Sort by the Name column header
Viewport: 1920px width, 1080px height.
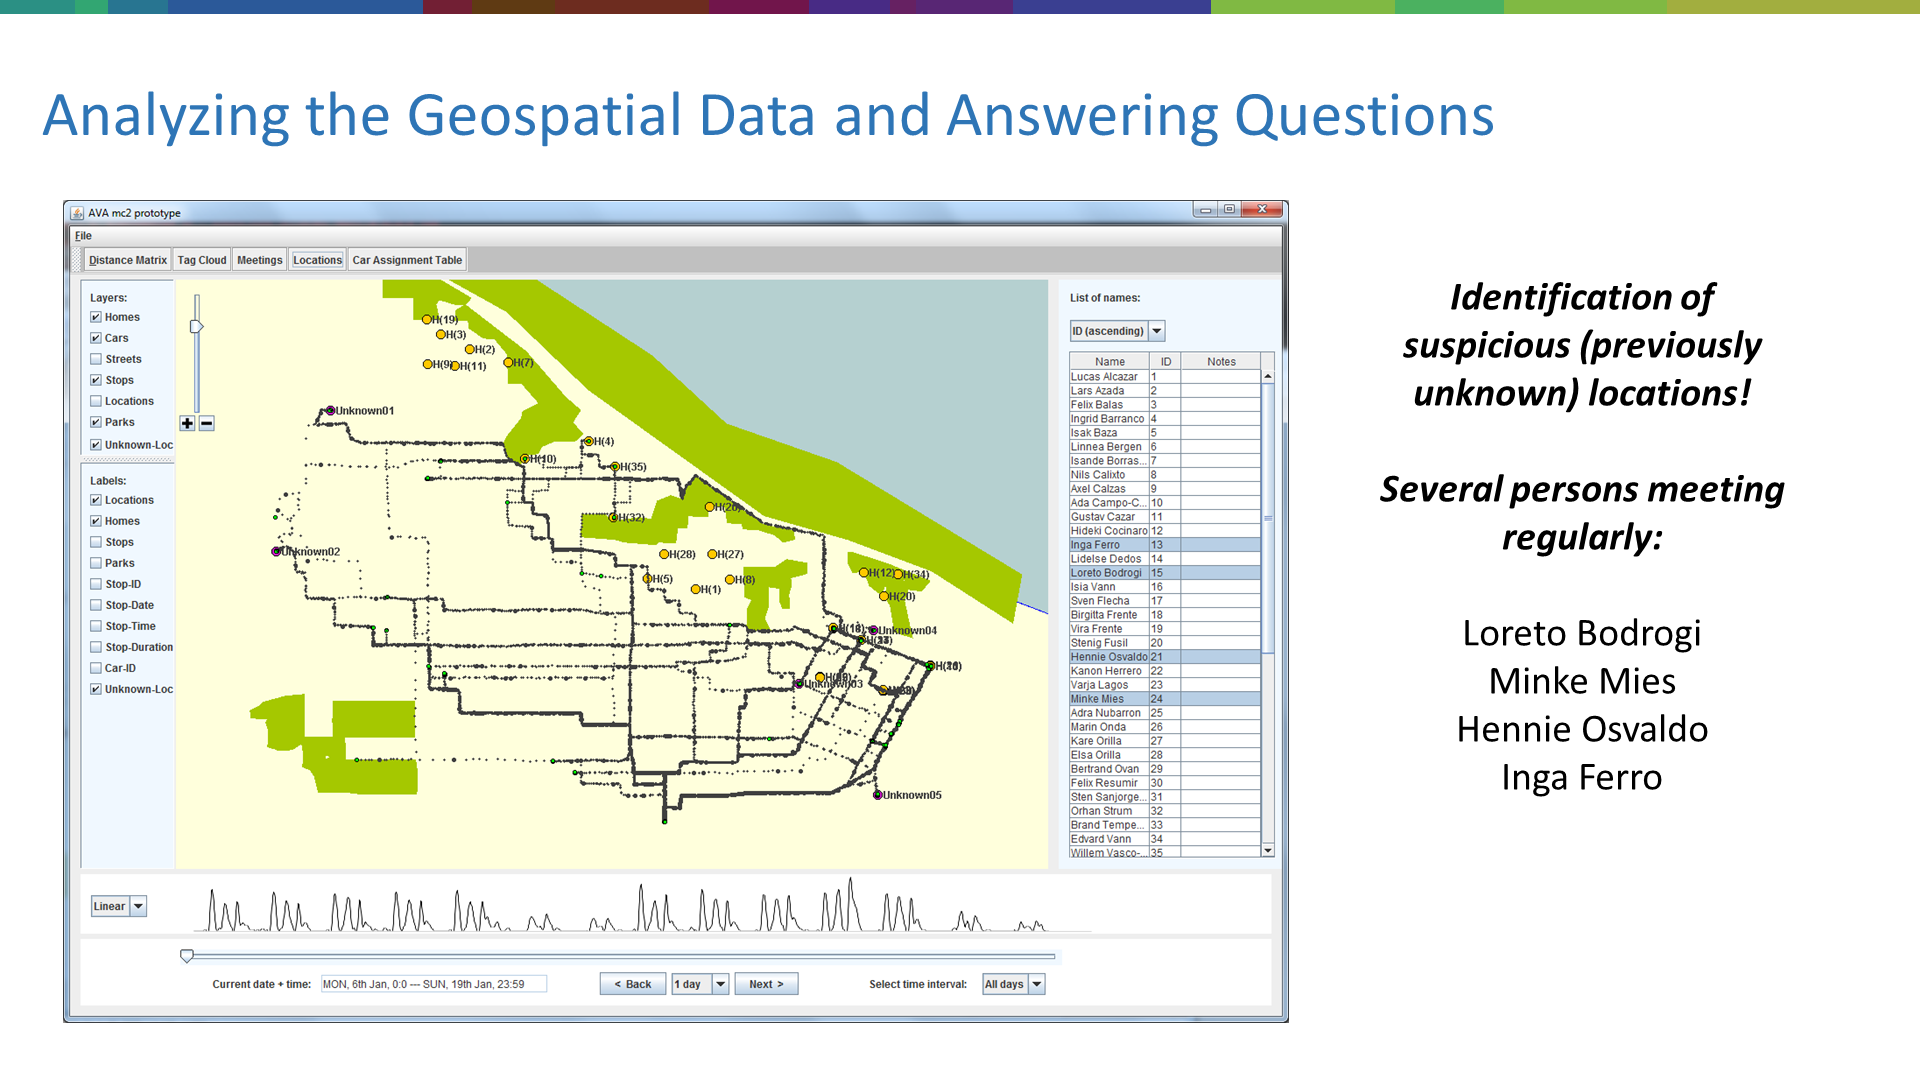[x=1109, y=362]
